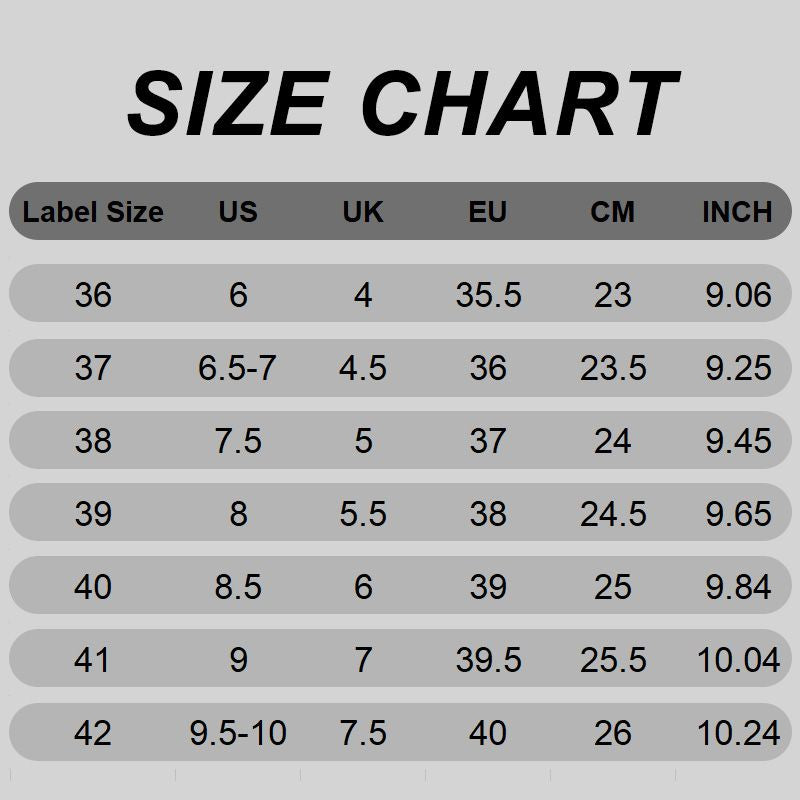Click the 10.24 inch value

click(738, 733)
